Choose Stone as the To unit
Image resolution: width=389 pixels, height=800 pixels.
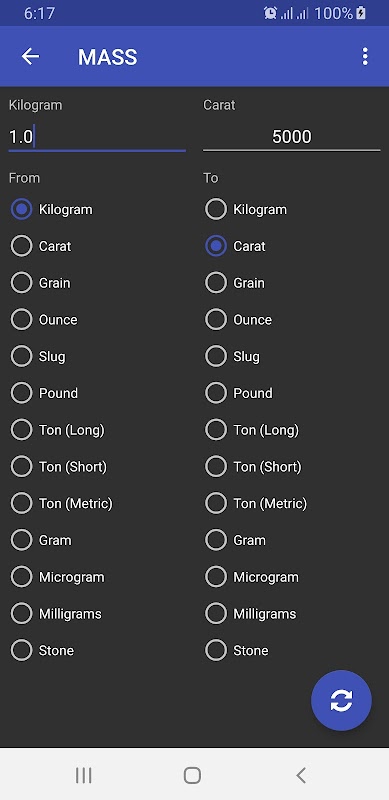pos(237,650)
